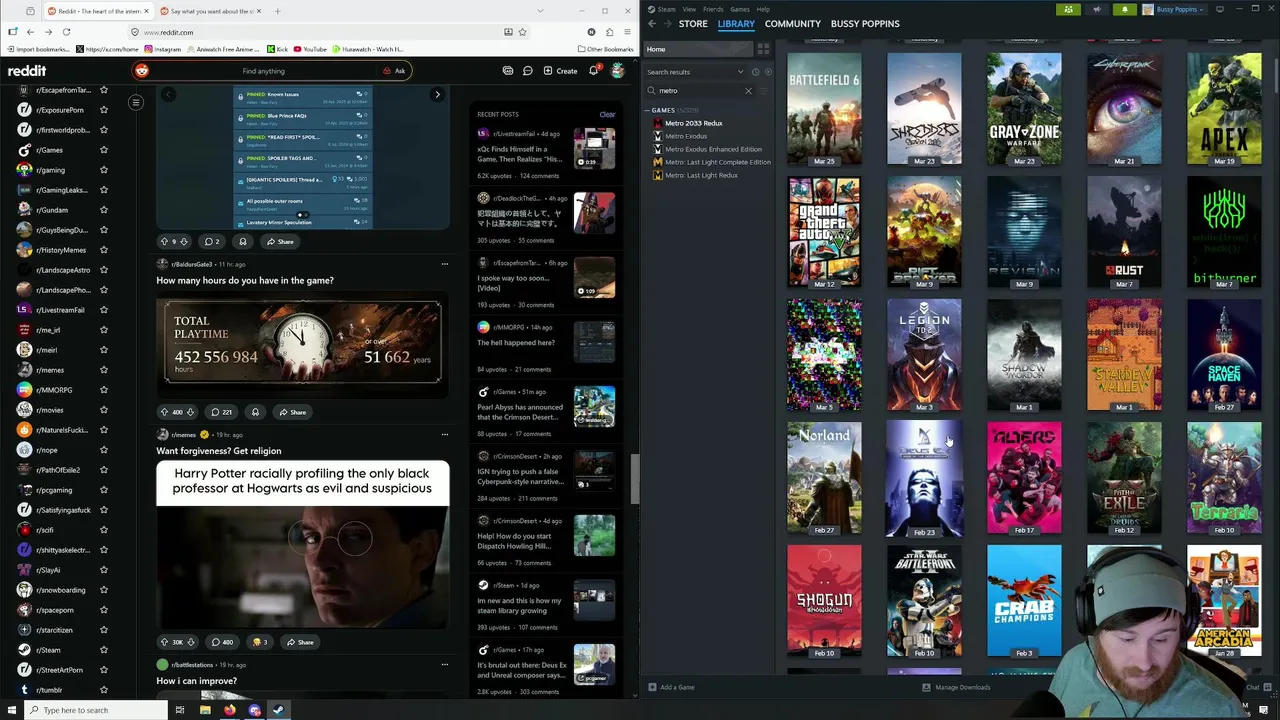Open Steam notifications bell
The width and height of the screenshot is (1280, 720).
1125,9
